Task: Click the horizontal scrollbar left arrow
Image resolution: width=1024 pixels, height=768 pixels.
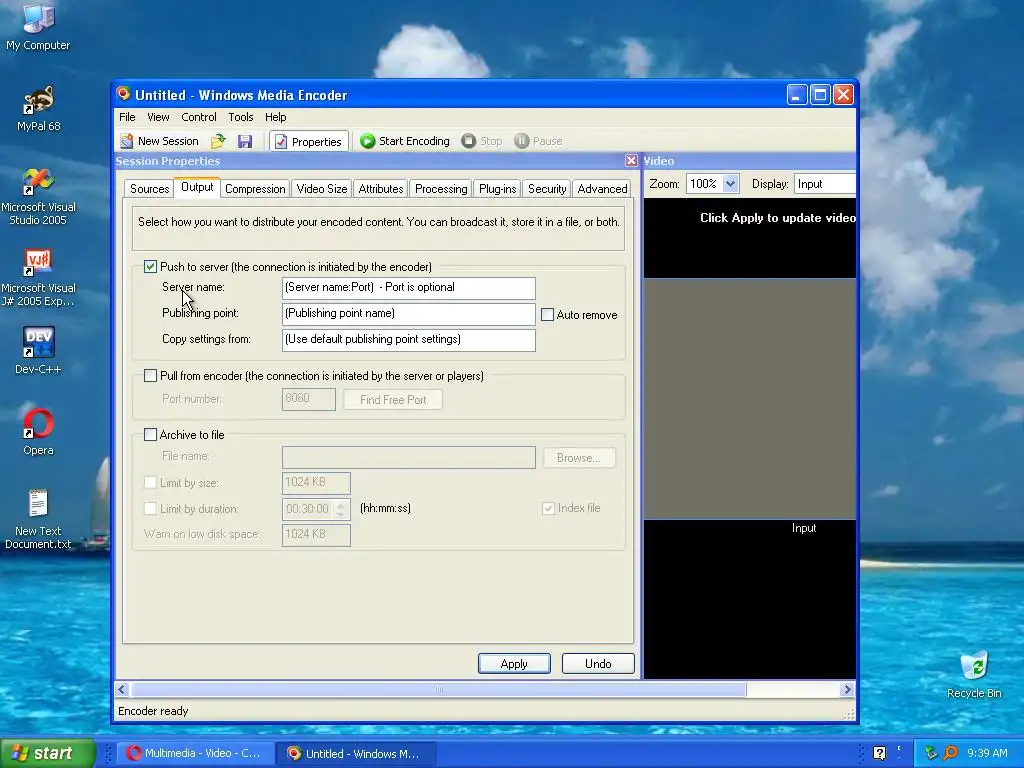Action: click(x=121, y=690)
